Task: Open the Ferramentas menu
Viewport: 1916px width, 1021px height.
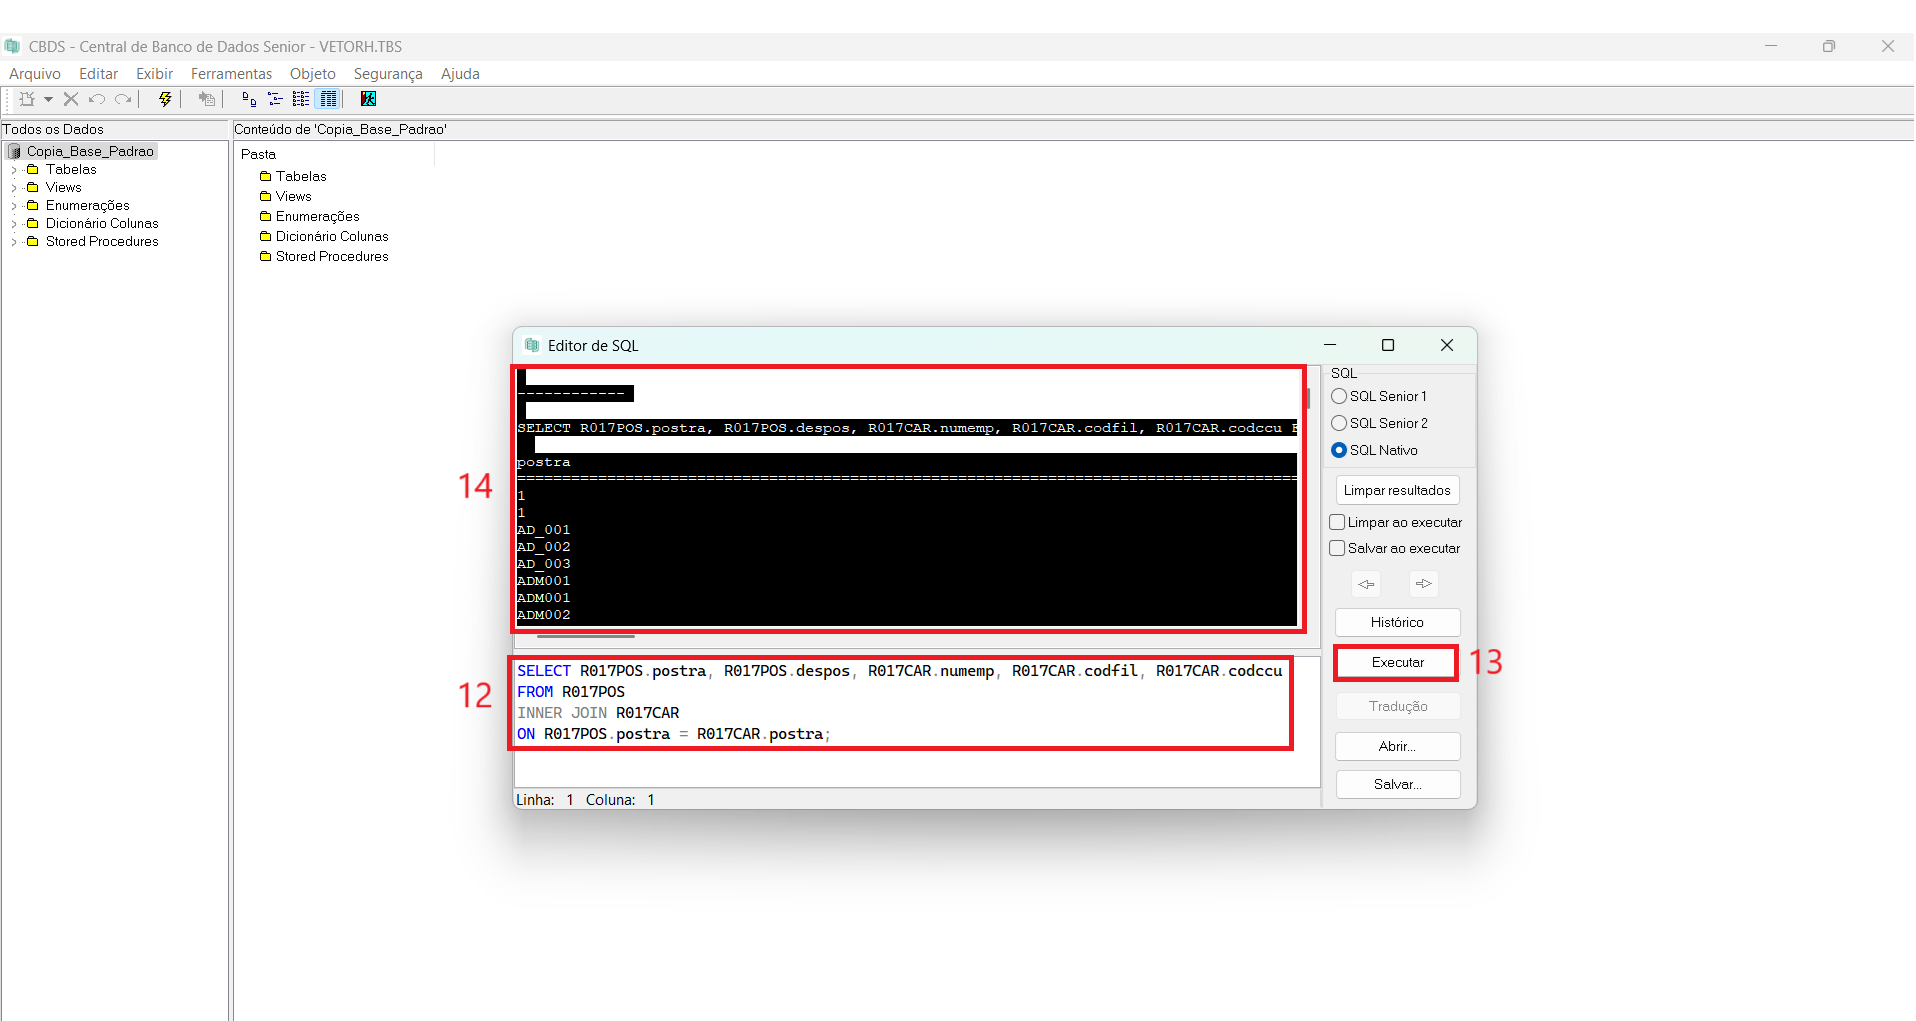Action: click(x=231, y=74)
